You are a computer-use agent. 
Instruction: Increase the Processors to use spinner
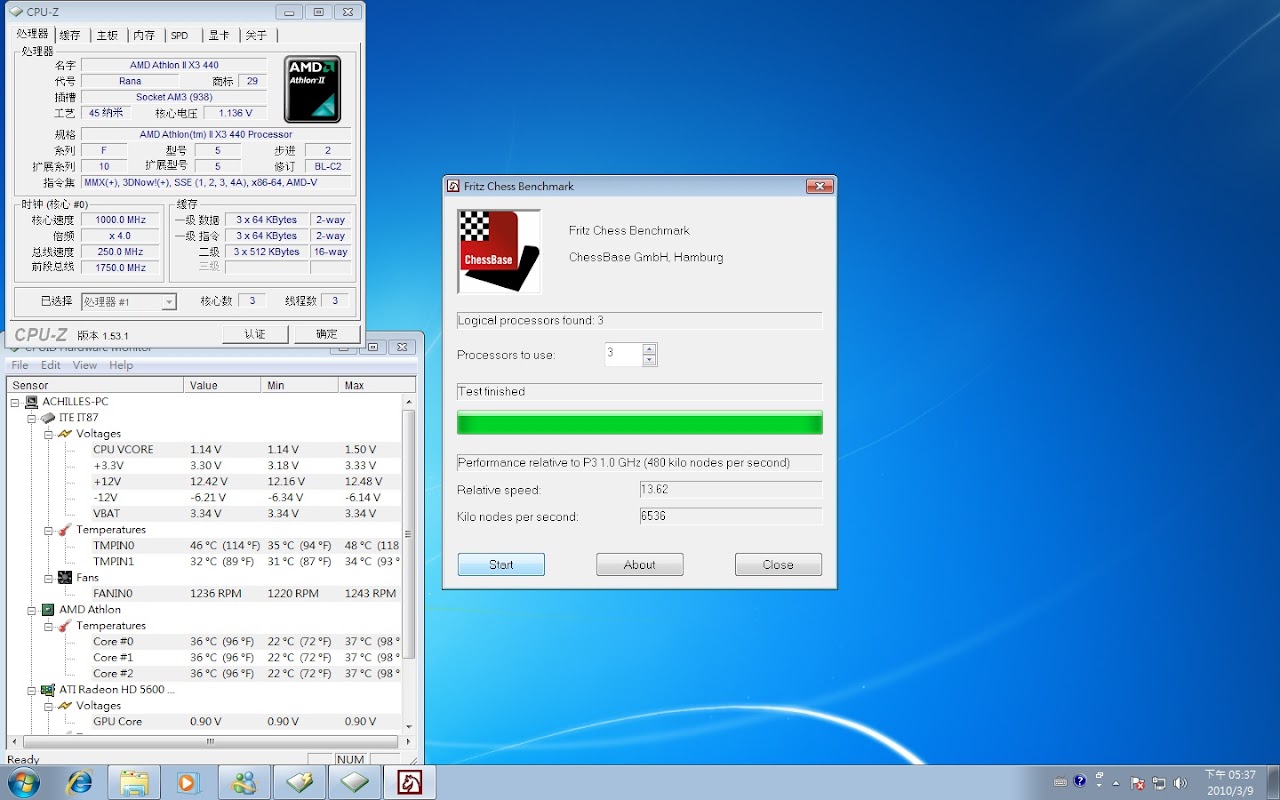tap(650, 349)
